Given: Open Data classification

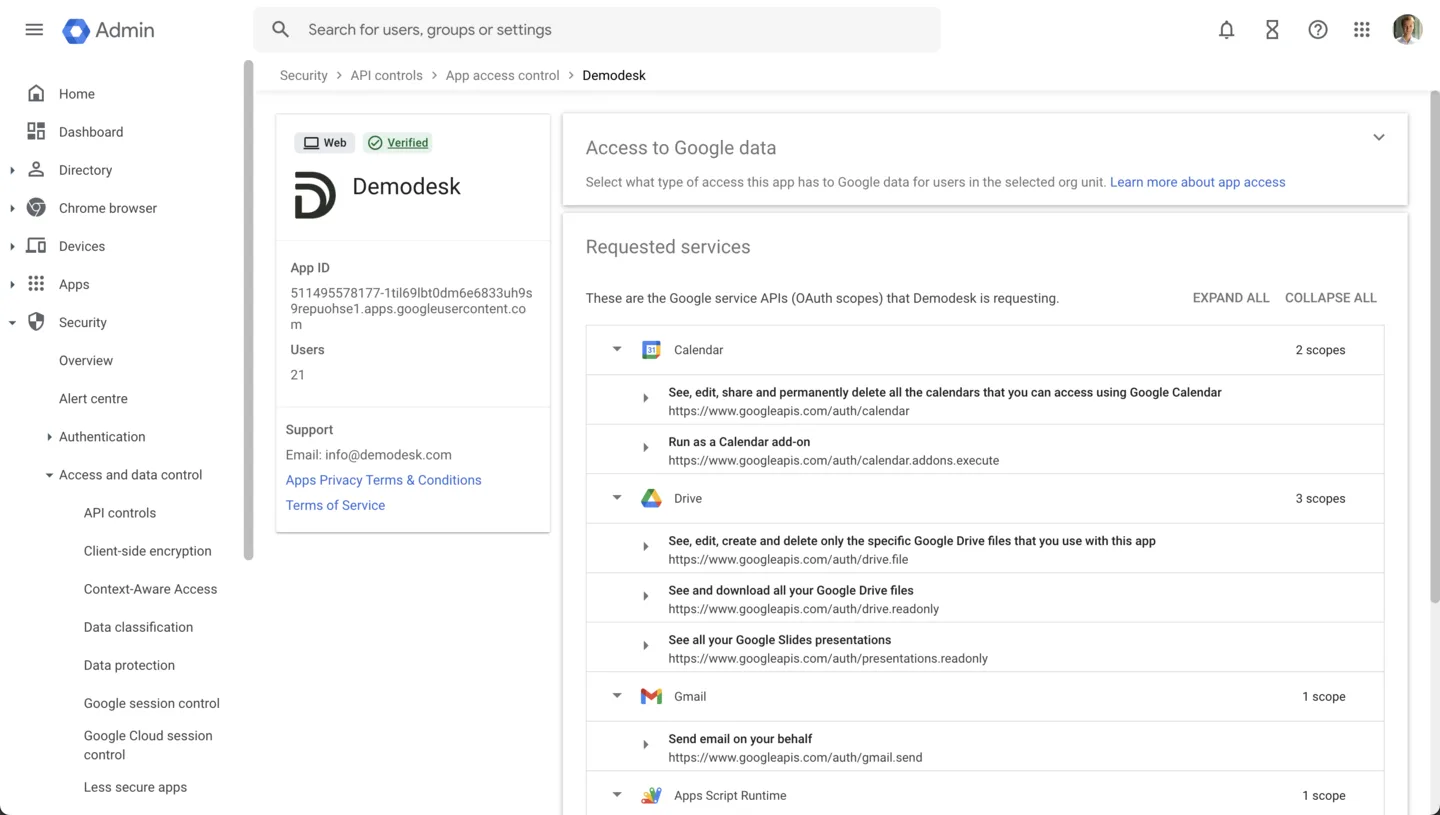Looking at the screenshot, I should pos(138,627).
